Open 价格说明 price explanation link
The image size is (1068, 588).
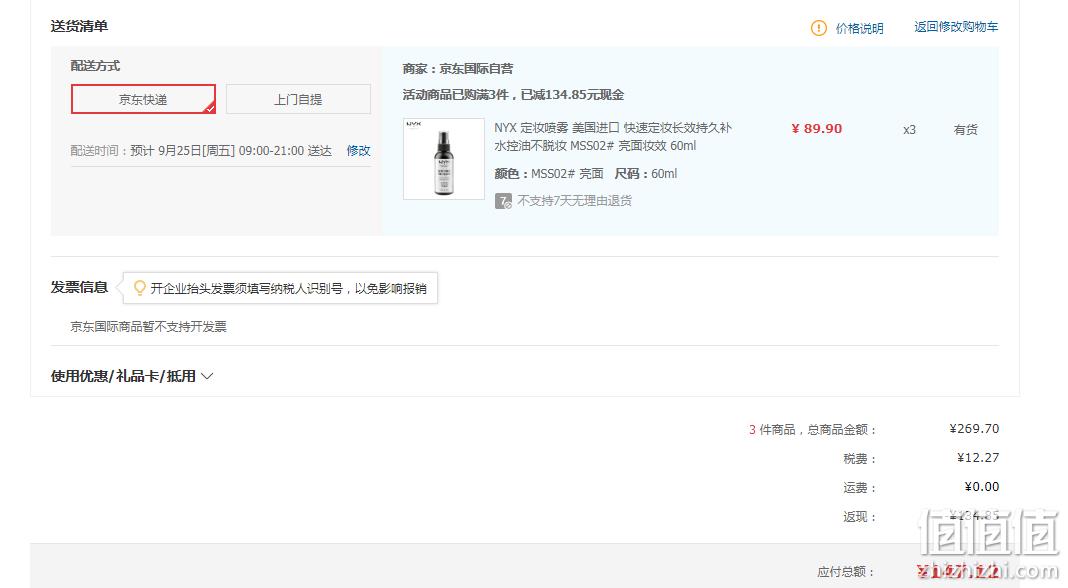860,28
